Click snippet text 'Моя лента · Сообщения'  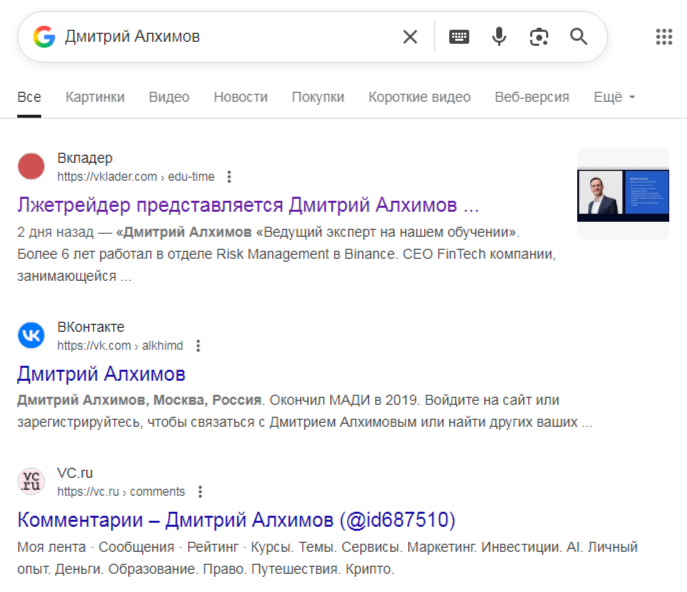point(96,547)
